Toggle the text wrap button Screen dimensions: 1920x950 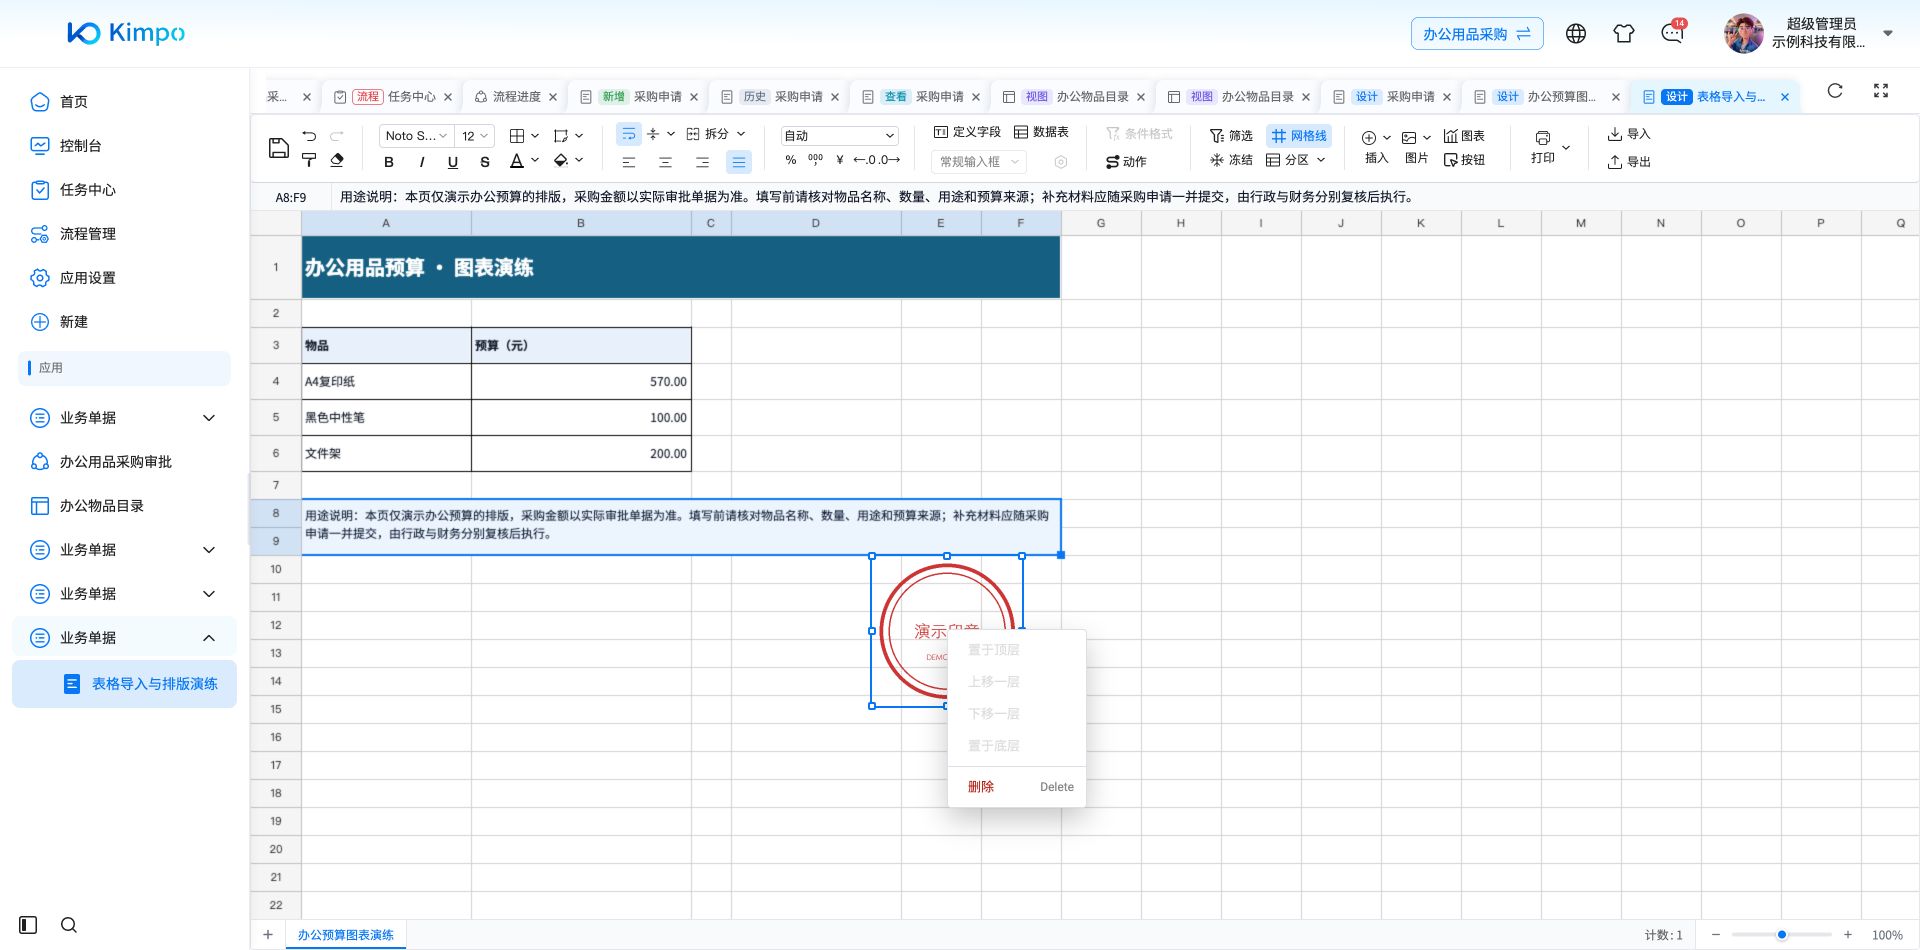pos(629,134)
